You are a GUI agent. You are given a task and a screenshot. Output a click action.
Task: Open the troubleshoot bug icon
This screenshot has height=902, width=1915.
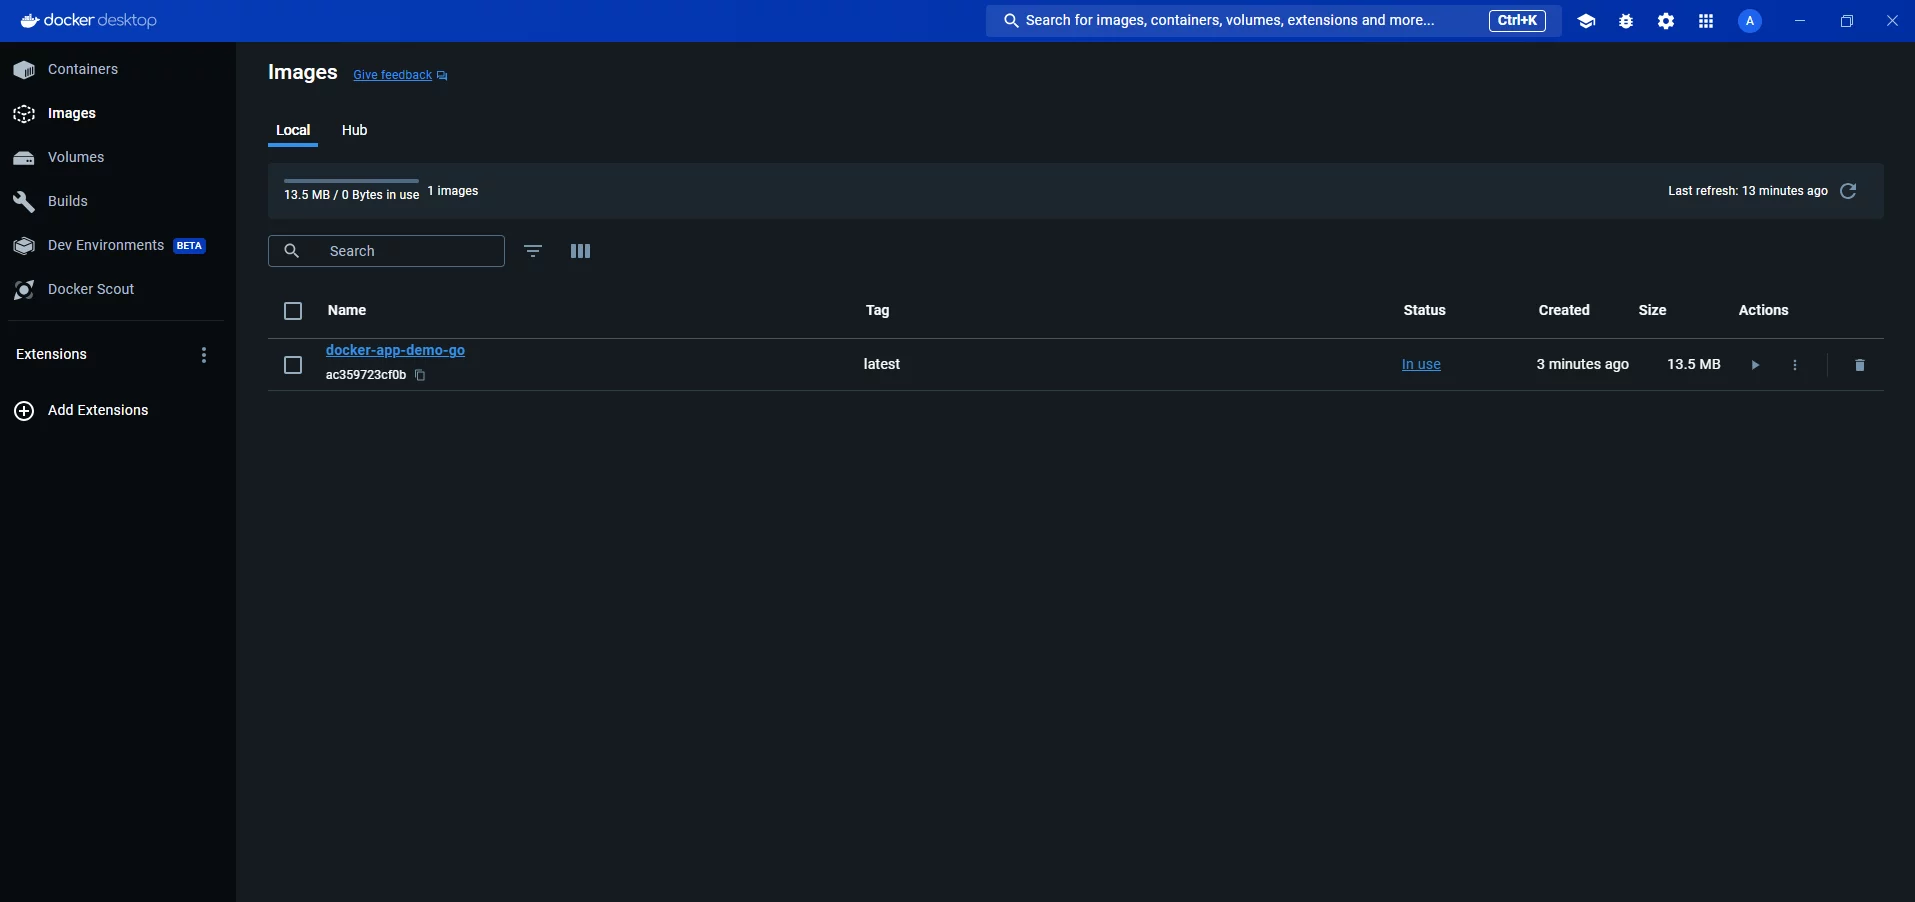tap(1626, 21)
